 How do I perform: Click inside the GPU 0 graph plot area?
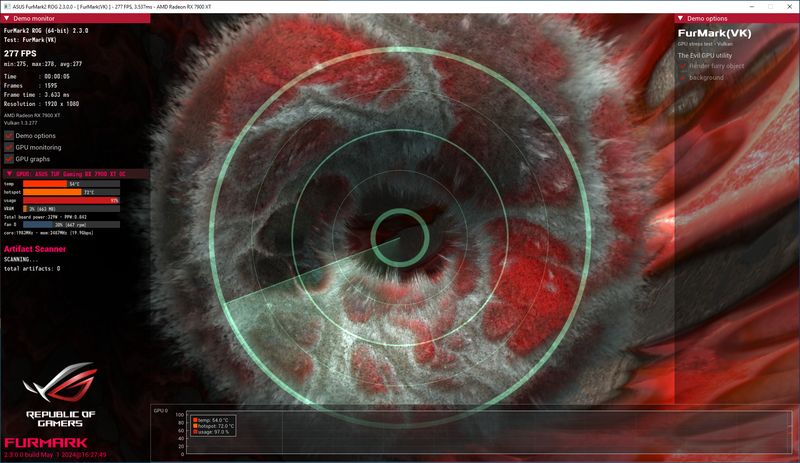(x=488, y=433)
